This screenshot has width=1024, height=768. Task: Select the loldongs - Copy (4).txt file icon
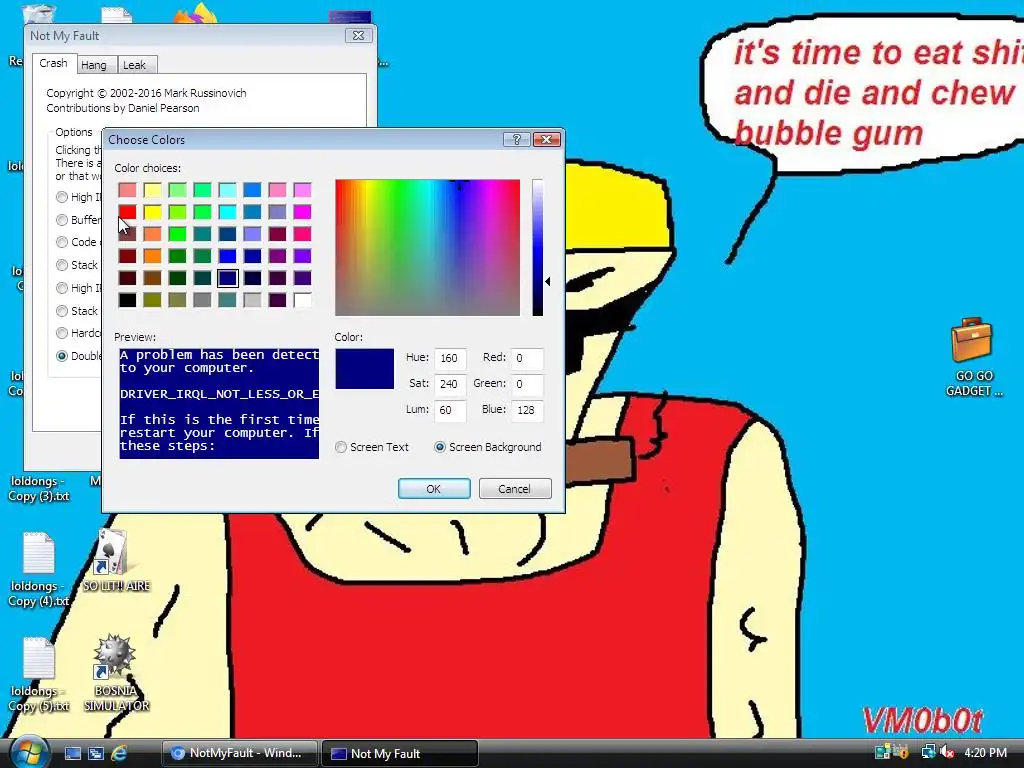click(39, 553)
